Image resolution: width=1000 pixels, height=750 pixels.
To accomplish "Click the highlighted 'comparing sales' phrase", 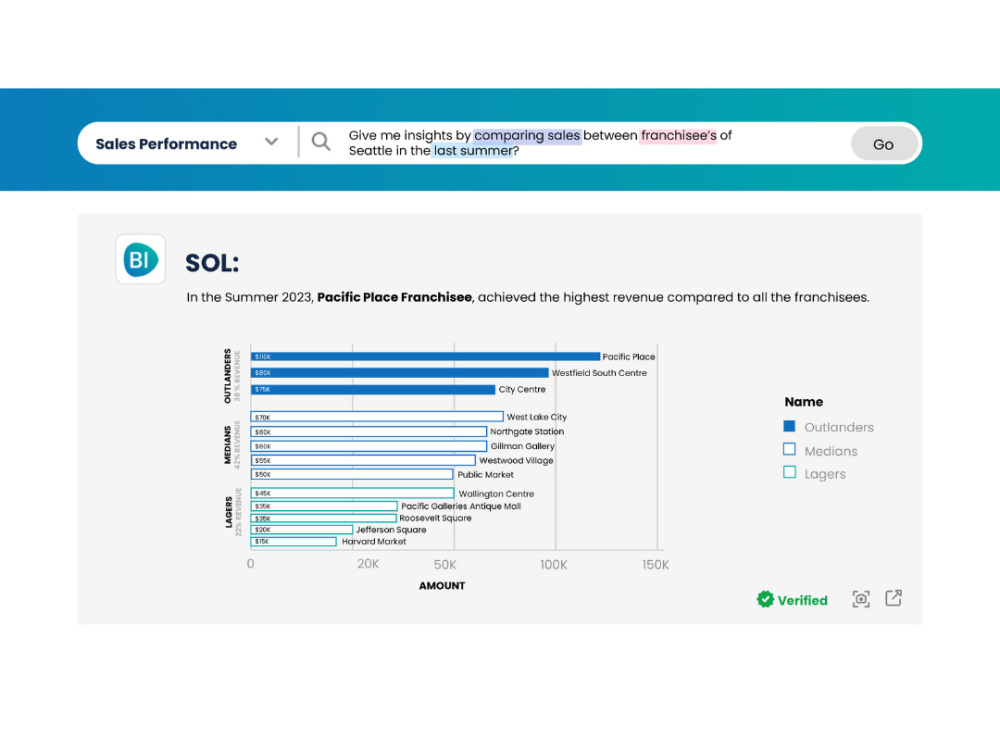I will point(527,135).
